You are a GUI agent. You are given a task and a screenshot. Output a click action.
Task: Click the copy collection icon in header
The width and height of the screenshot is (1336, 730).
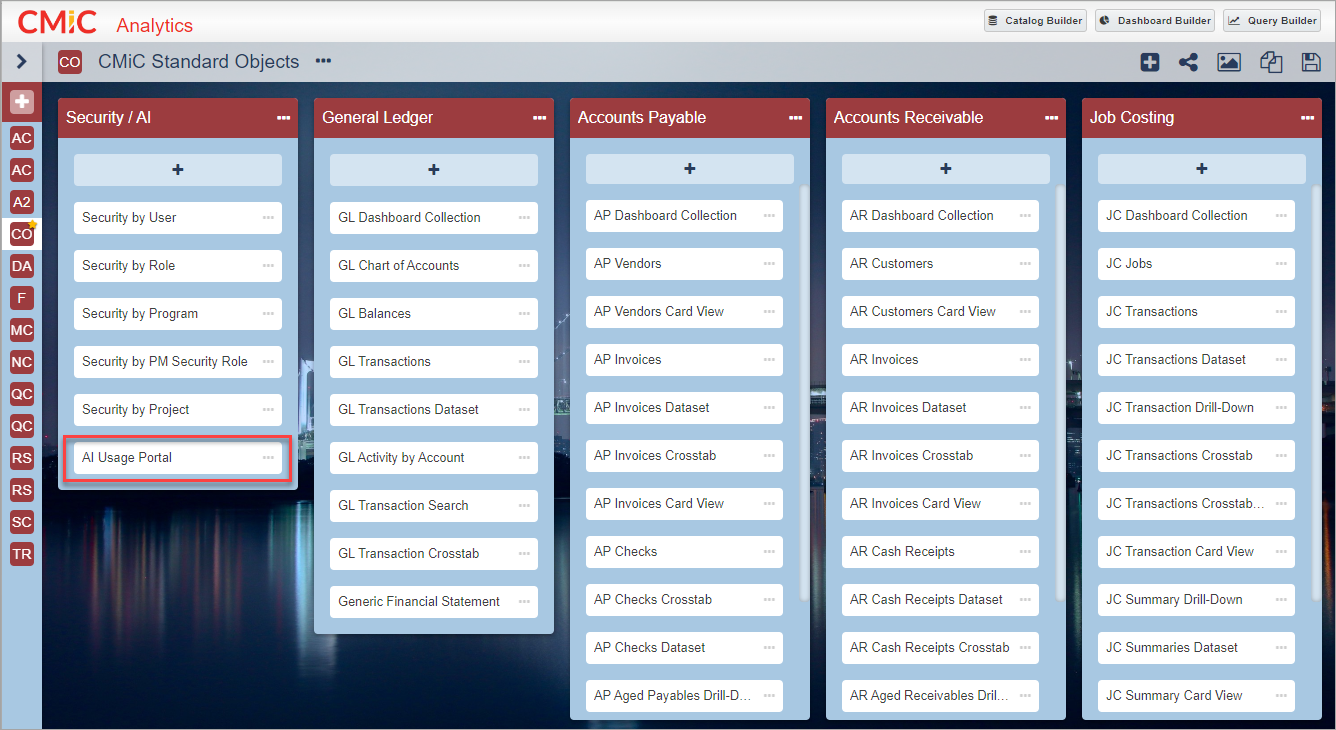(x=1271, y=62)
